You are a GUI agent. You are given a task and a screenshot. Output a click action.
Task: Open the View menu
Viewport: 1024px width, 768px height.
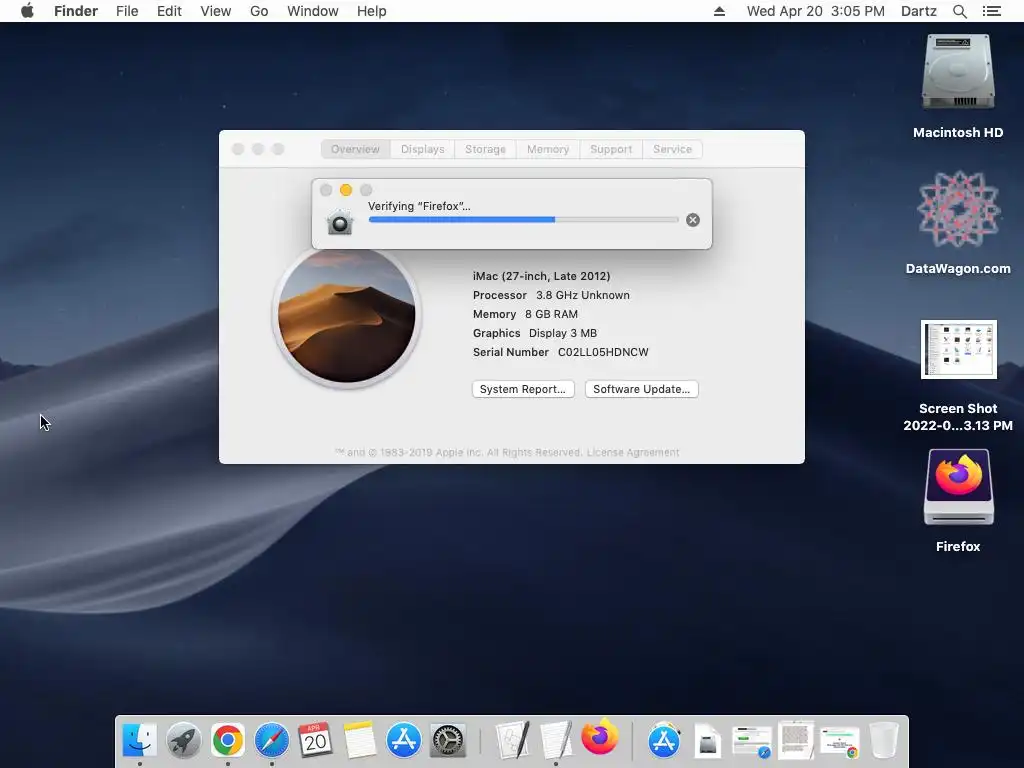[216, 11]
